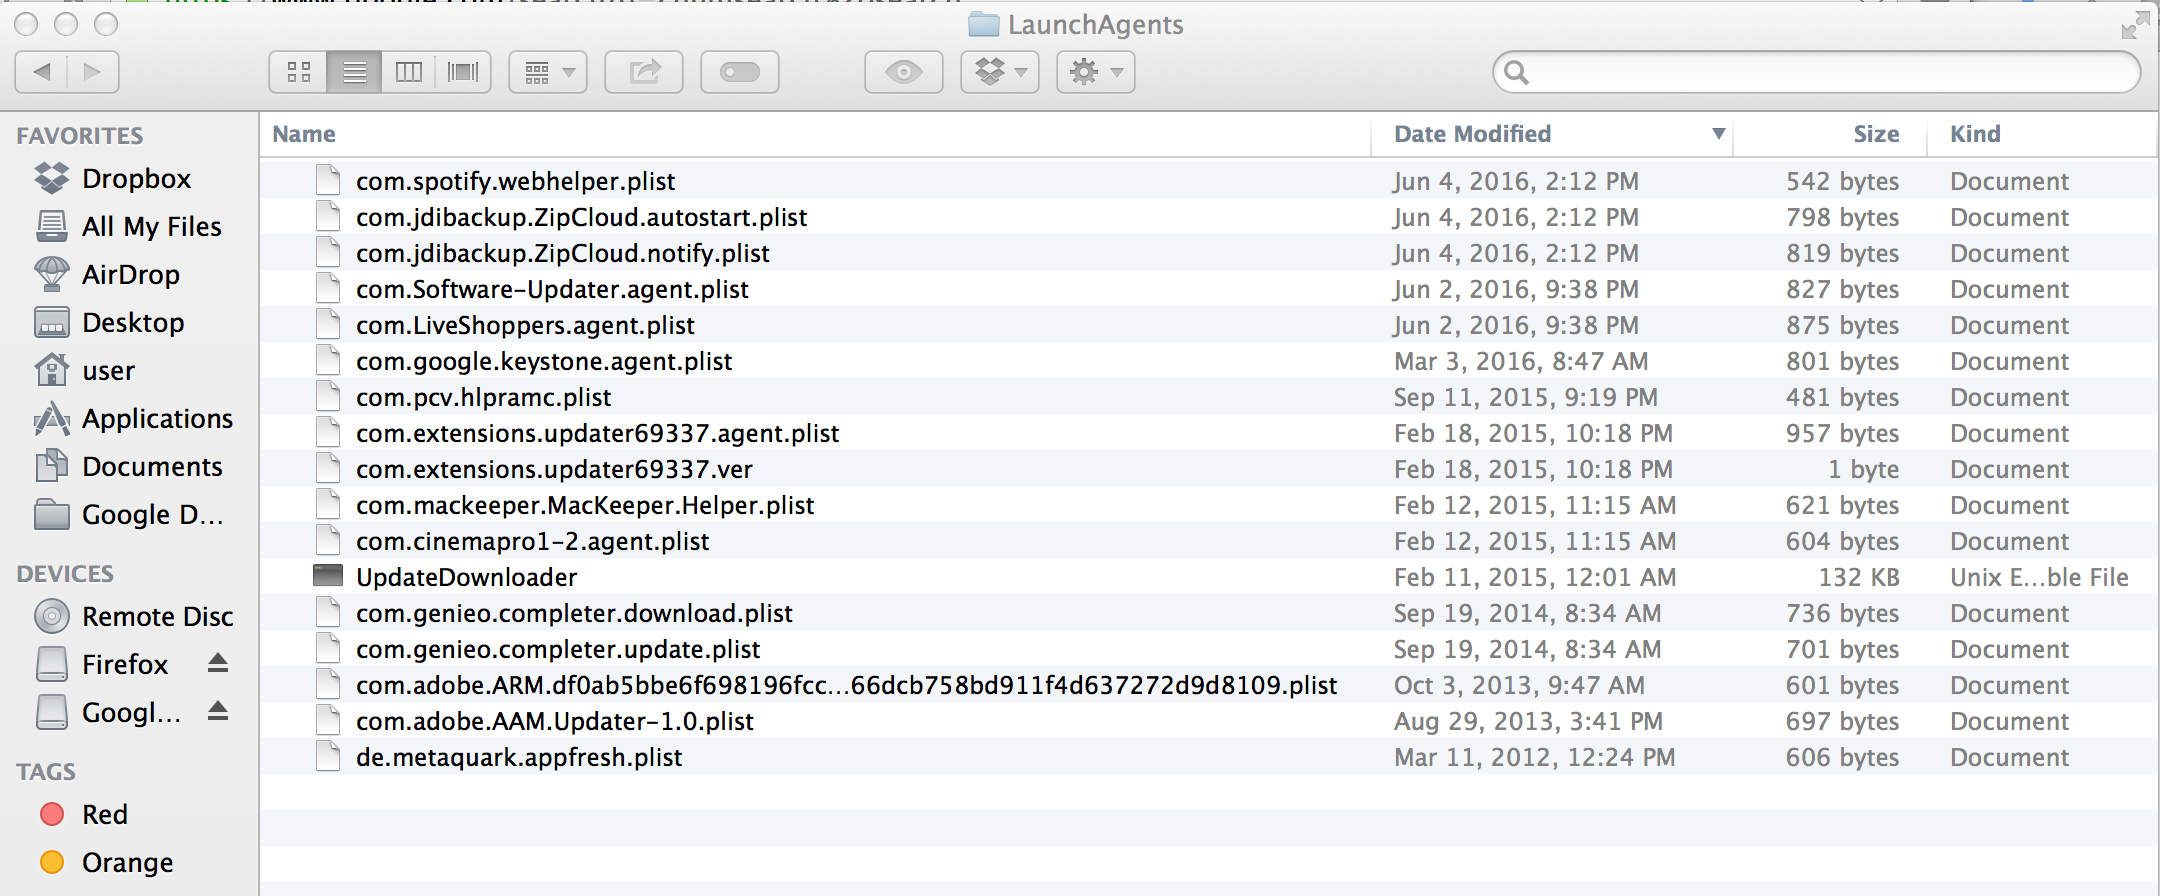Select com.LiveShoppers.agent.plist
Screen dimensions: 2160x896
click(x=525, y=325)
